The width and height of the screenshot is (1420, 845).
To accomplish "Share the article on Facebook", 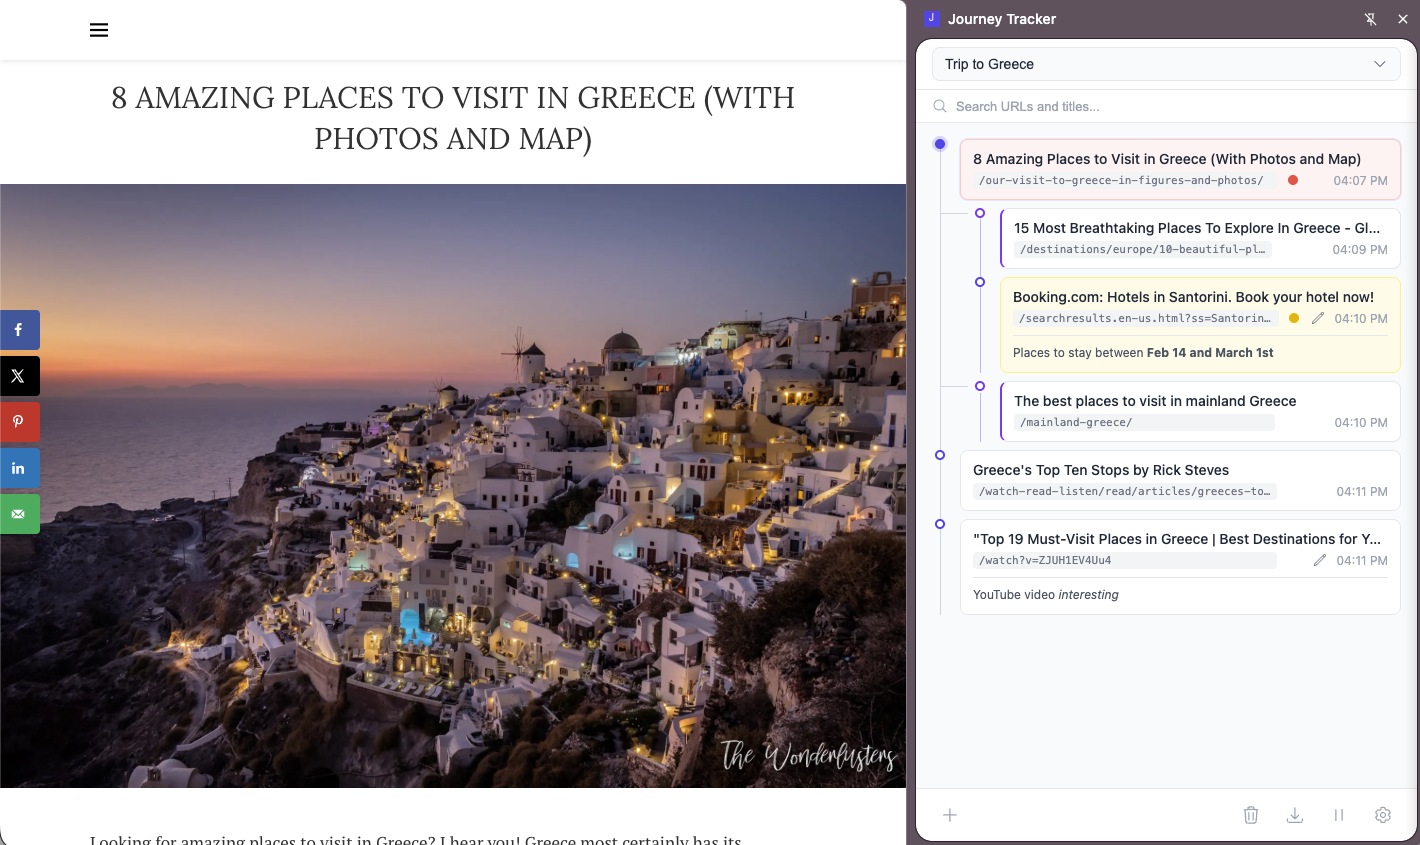I will tap(19, 330).
